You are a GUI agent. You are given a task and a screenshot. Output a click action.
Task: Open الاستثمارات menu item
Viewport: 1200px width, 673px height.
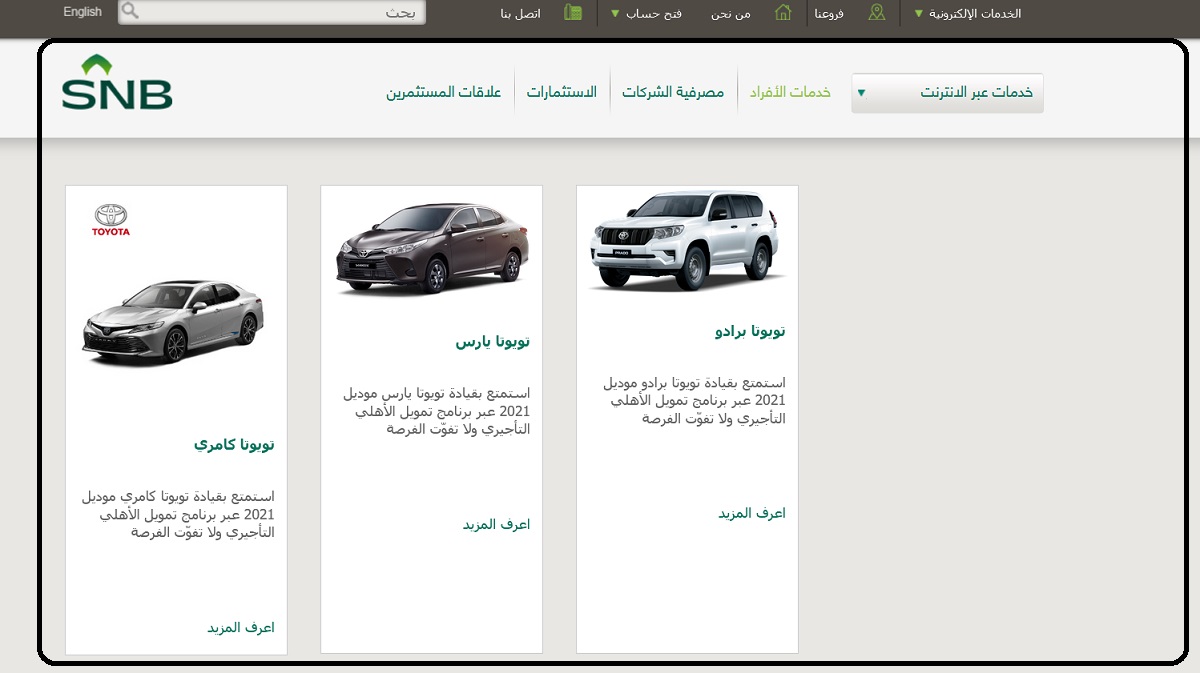click(x=562, y=92)
